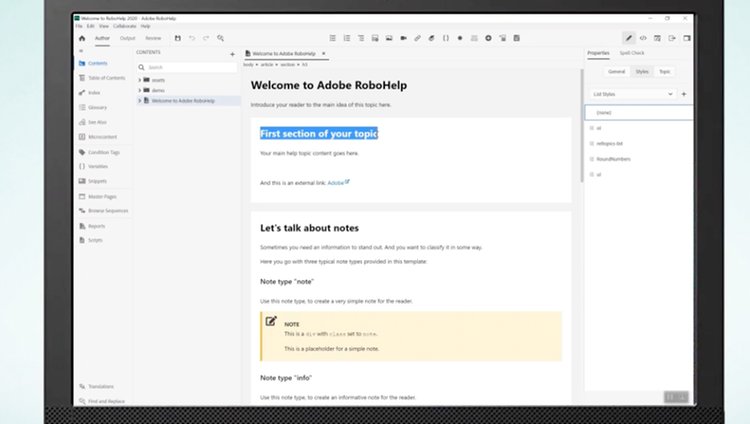Close the Welcome to Adobe RoboHelp document tab
The height and width of the screenshot is (424, 750).
(323, 54)
